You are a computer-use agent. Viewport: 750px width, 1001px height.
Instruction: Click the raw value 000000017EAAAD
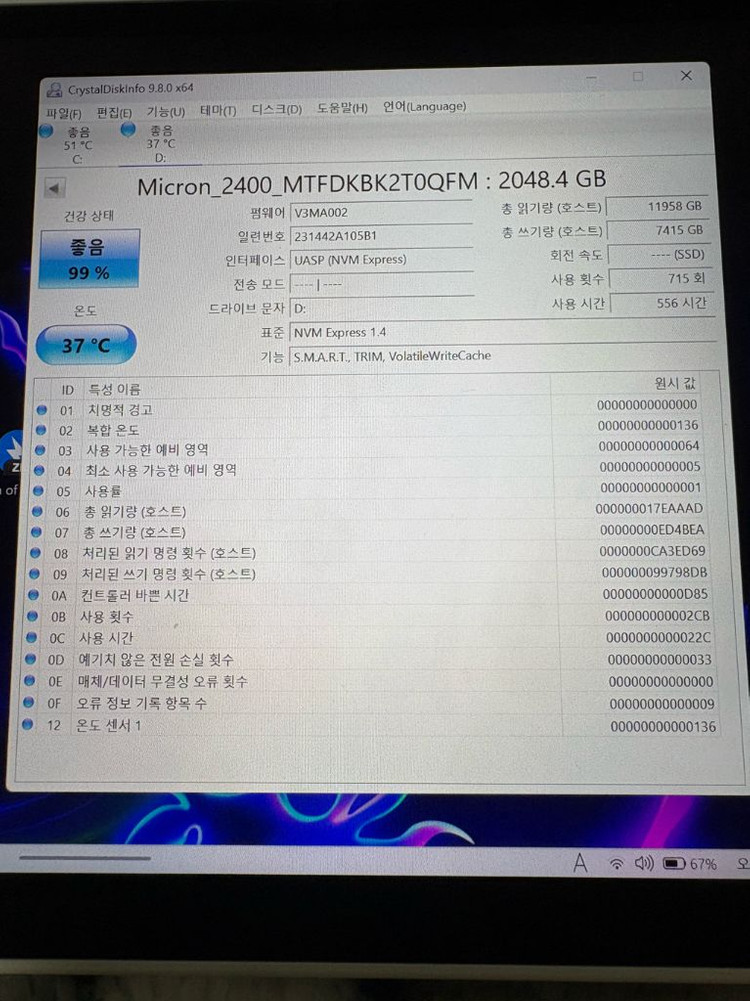(x=649, y=509)
